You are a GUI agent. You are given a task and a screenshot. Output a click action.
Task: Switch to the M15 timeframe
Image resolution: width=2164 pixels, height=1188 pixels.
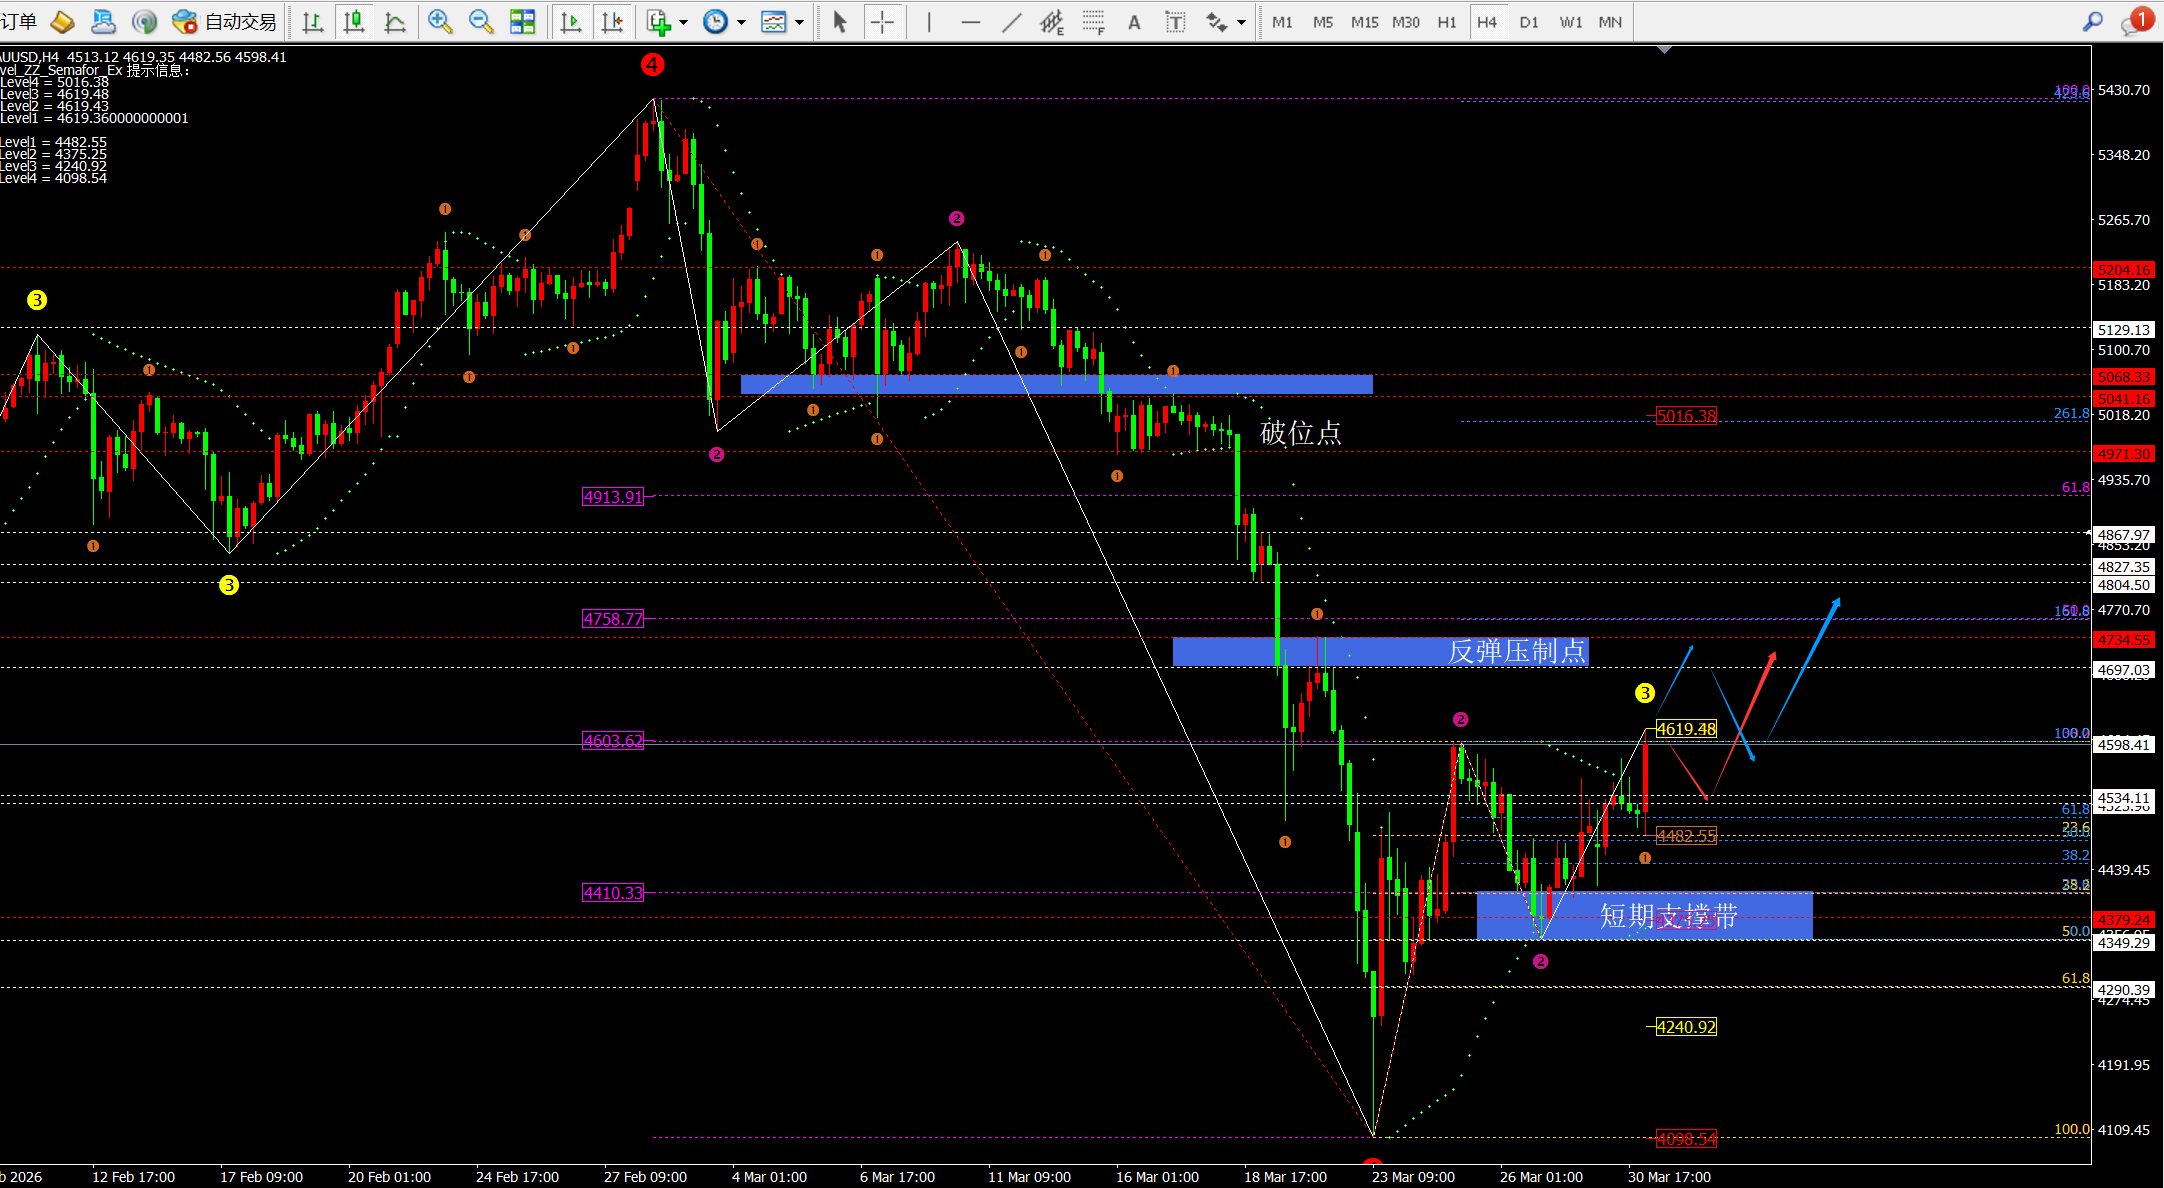click(x=1364, y=21)
